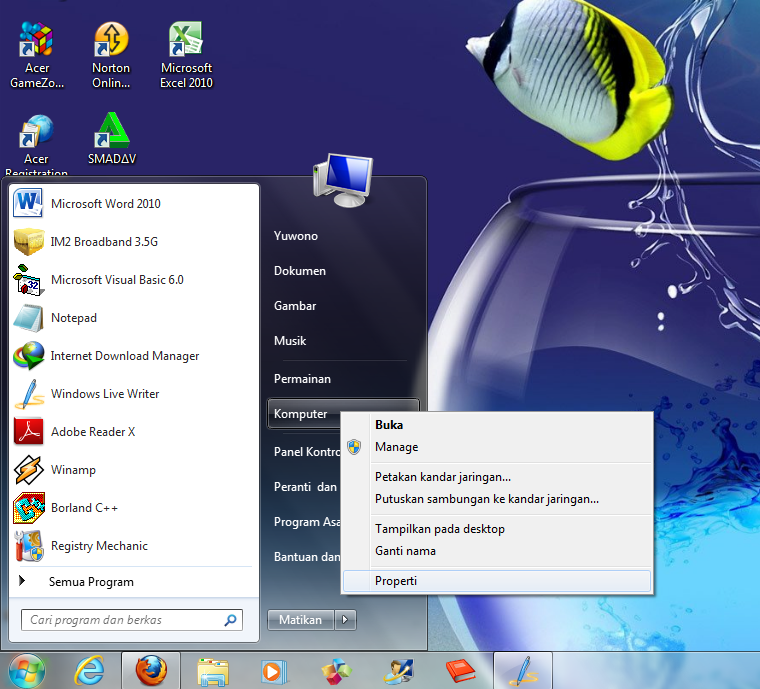Open Panel Kontrol in Start menu
This screenshot has height=689, width=760.
coord(307,452)
